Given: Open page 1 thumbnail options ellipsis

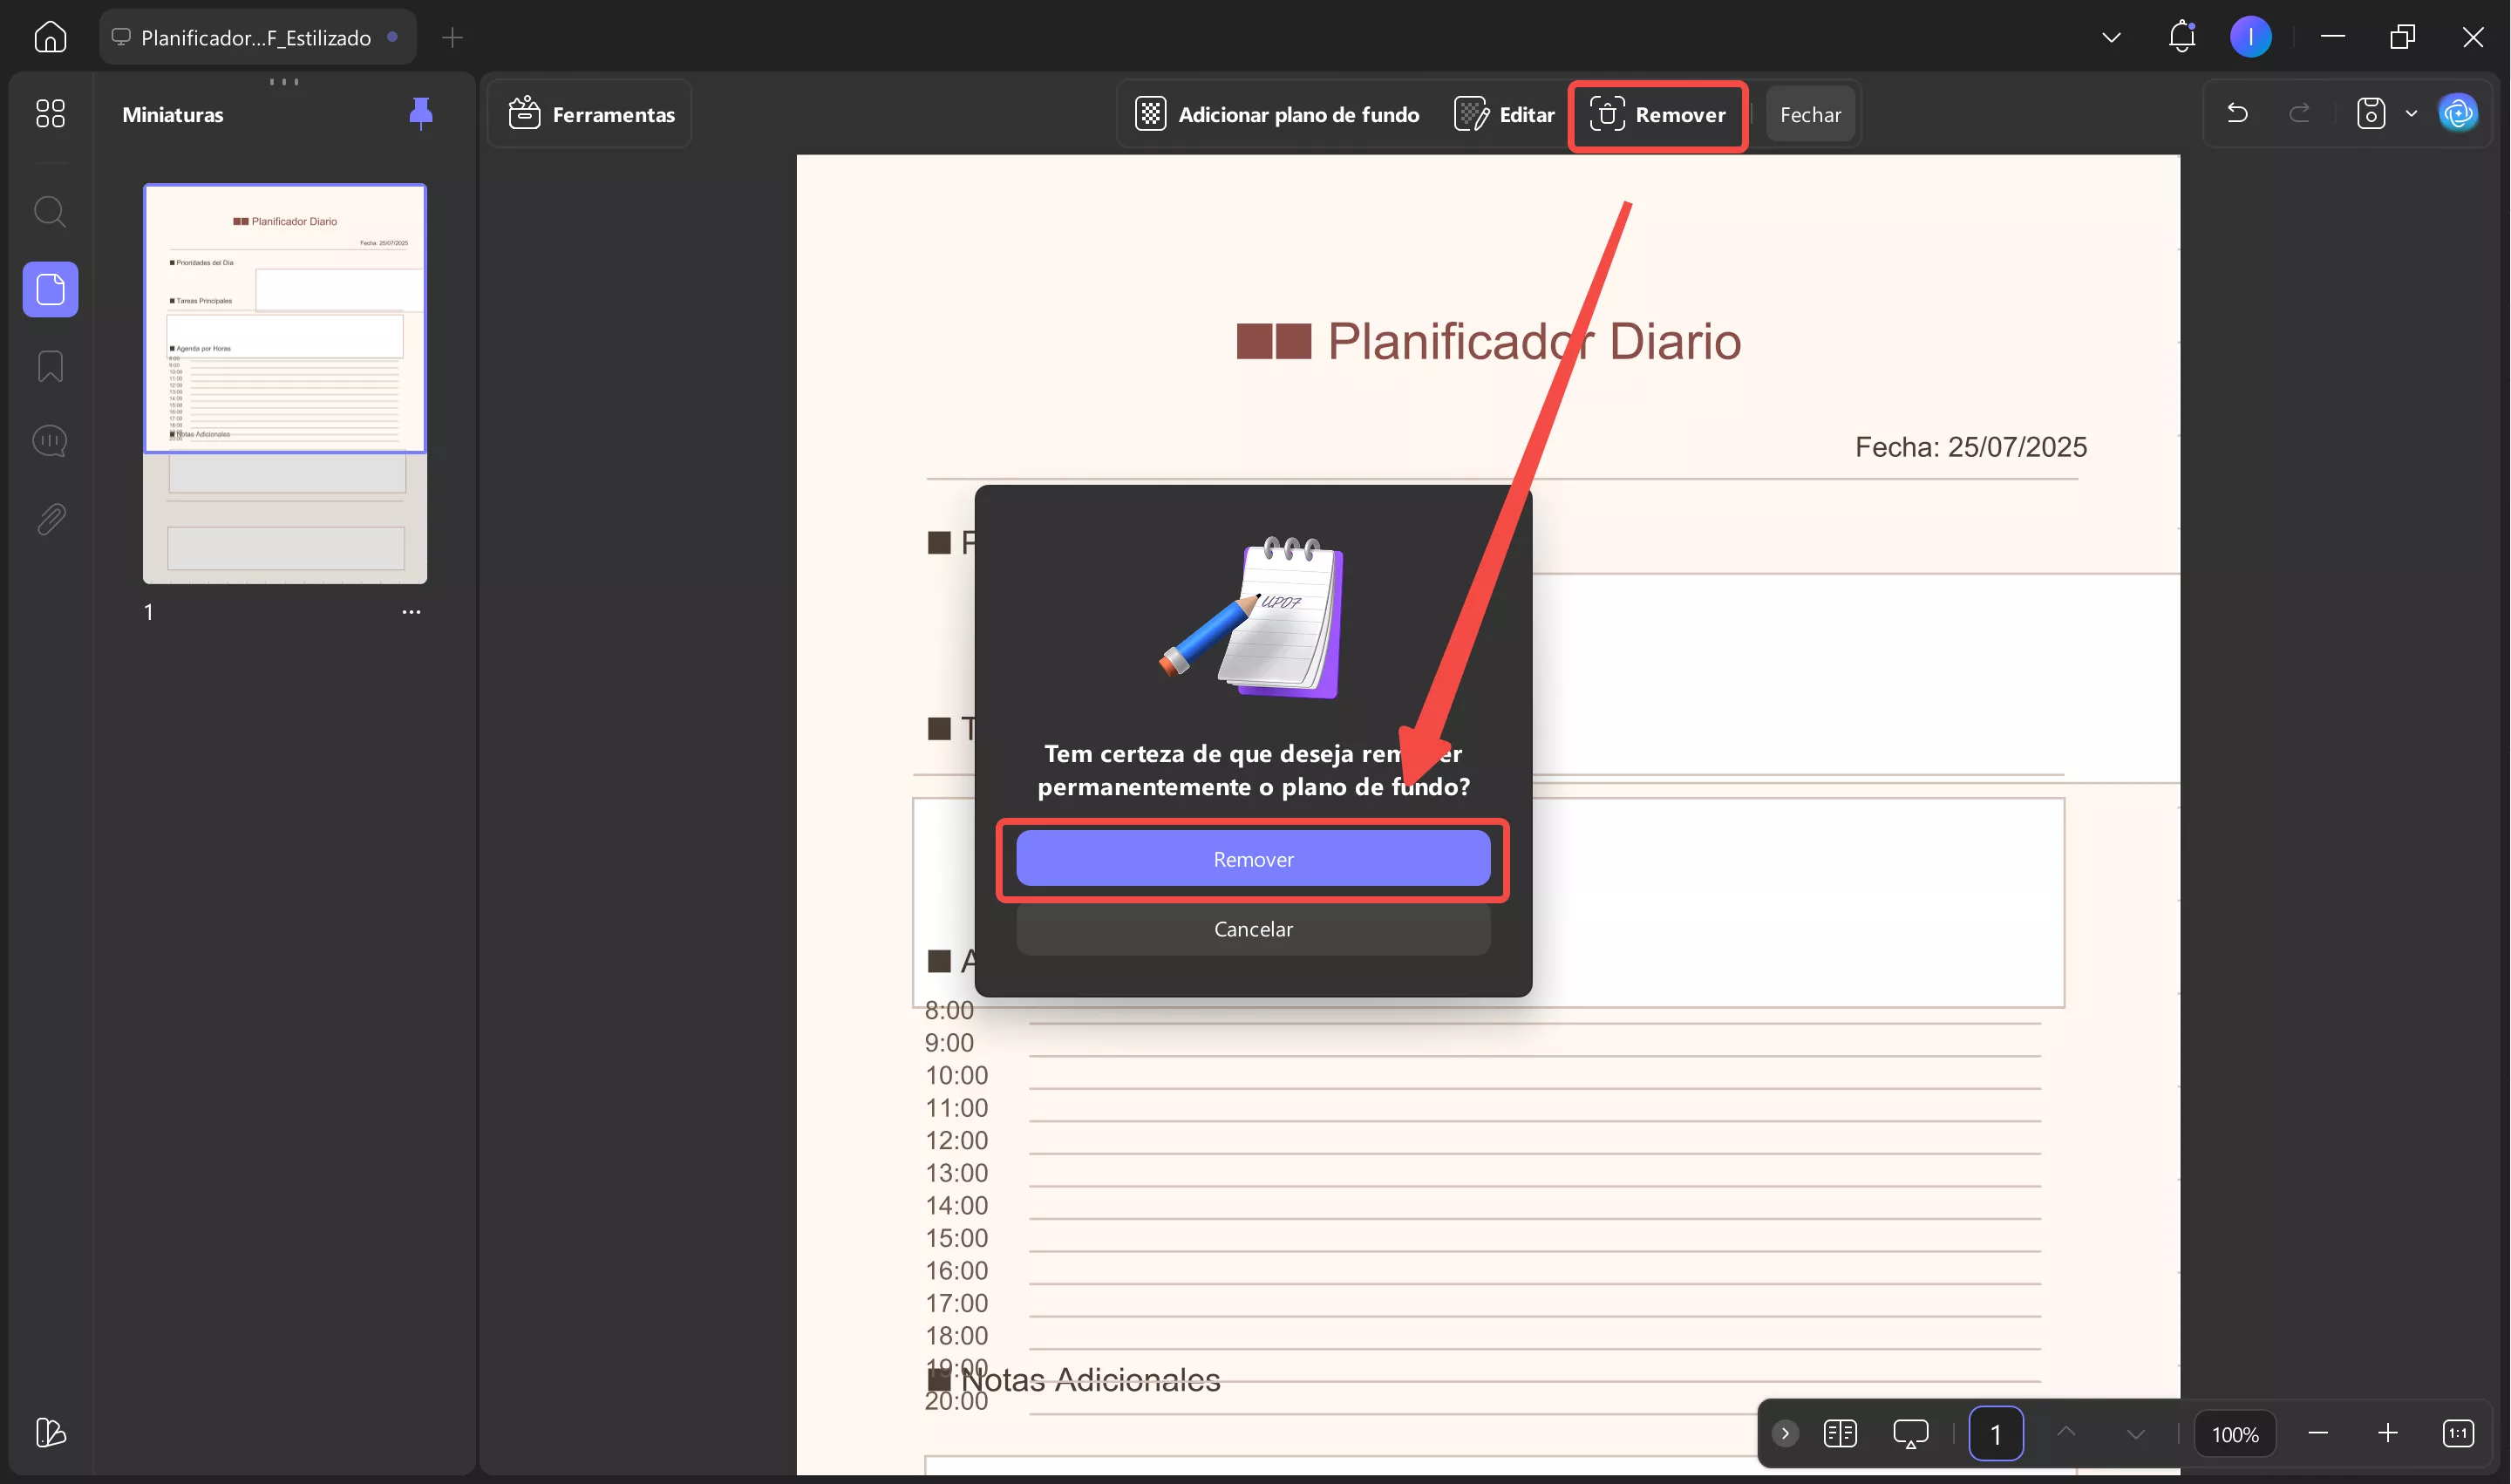Looking at the screenshot, I should [411, 612].
